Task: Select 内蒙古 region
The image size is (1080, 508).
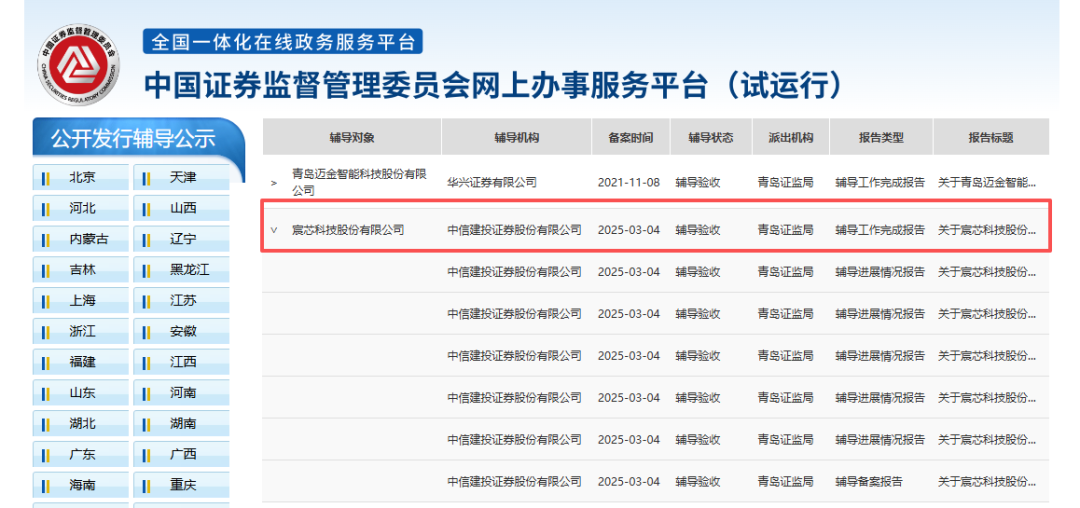Action: pos(81,239)
